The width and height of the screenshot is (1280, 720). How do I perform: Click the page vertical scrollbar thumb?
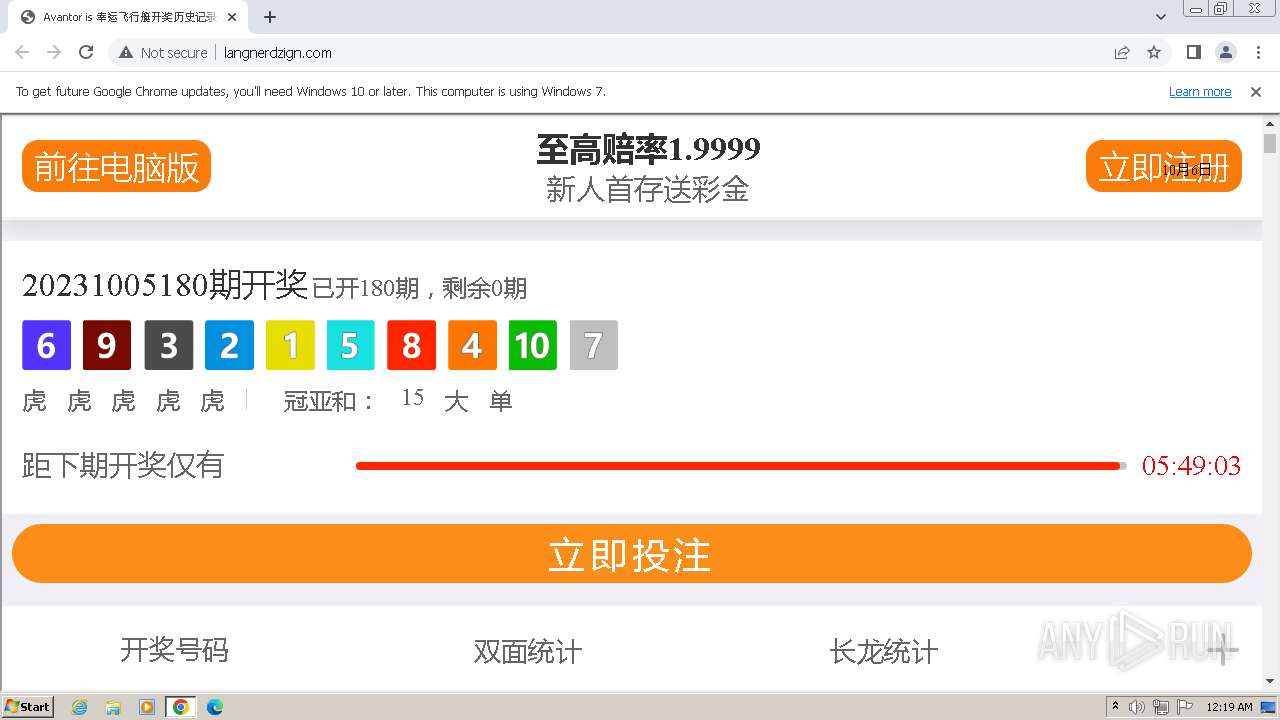tap(1270, 143)
